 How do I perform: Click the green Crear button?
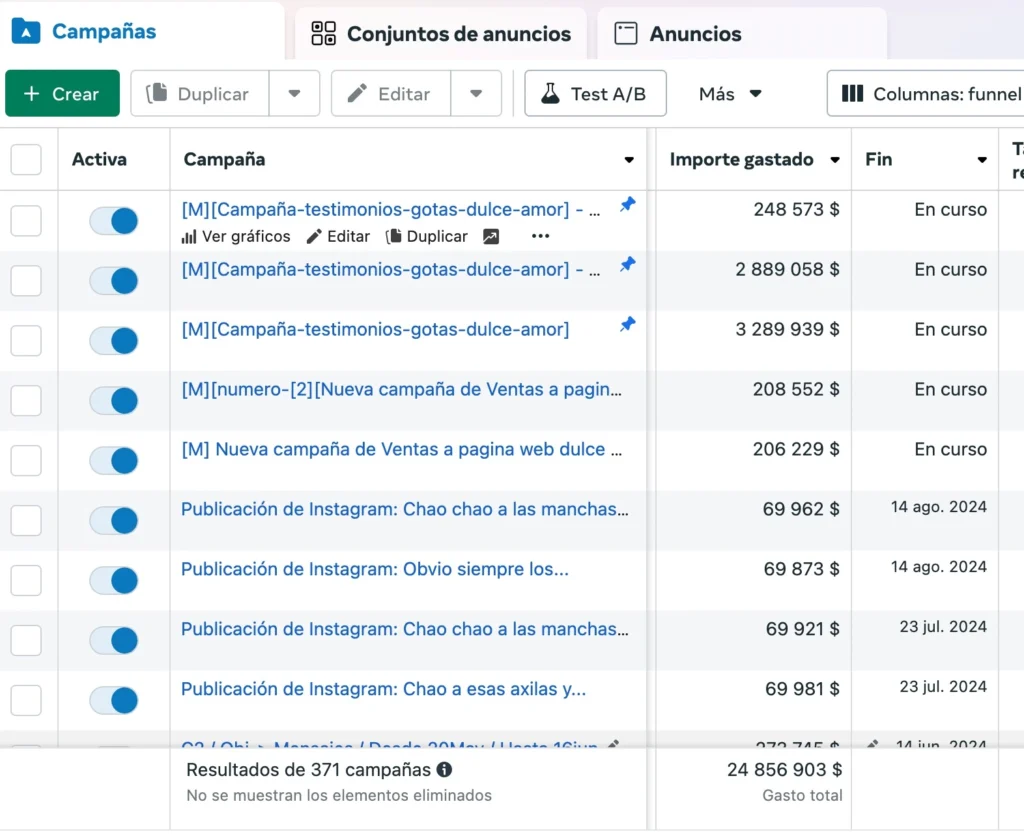pyautogui.click(x=62, y=94)
